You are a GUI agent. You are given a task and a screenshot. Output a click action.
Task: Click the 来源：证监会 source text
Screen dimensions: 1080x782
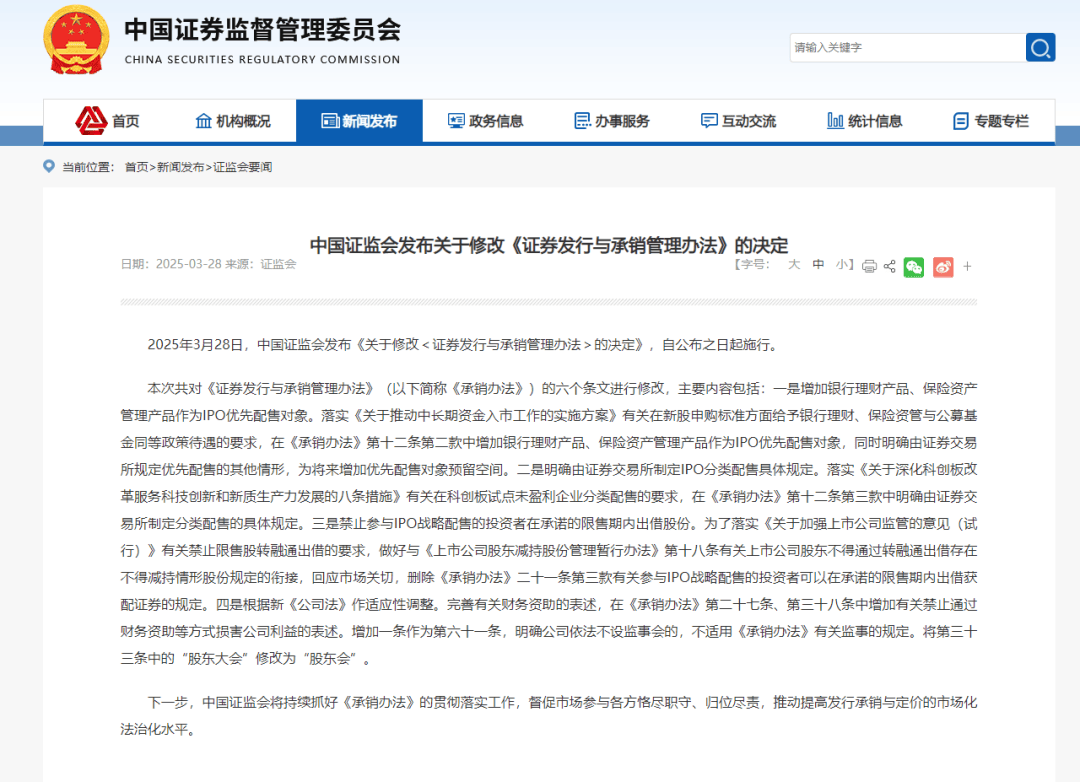click(261, 264)
